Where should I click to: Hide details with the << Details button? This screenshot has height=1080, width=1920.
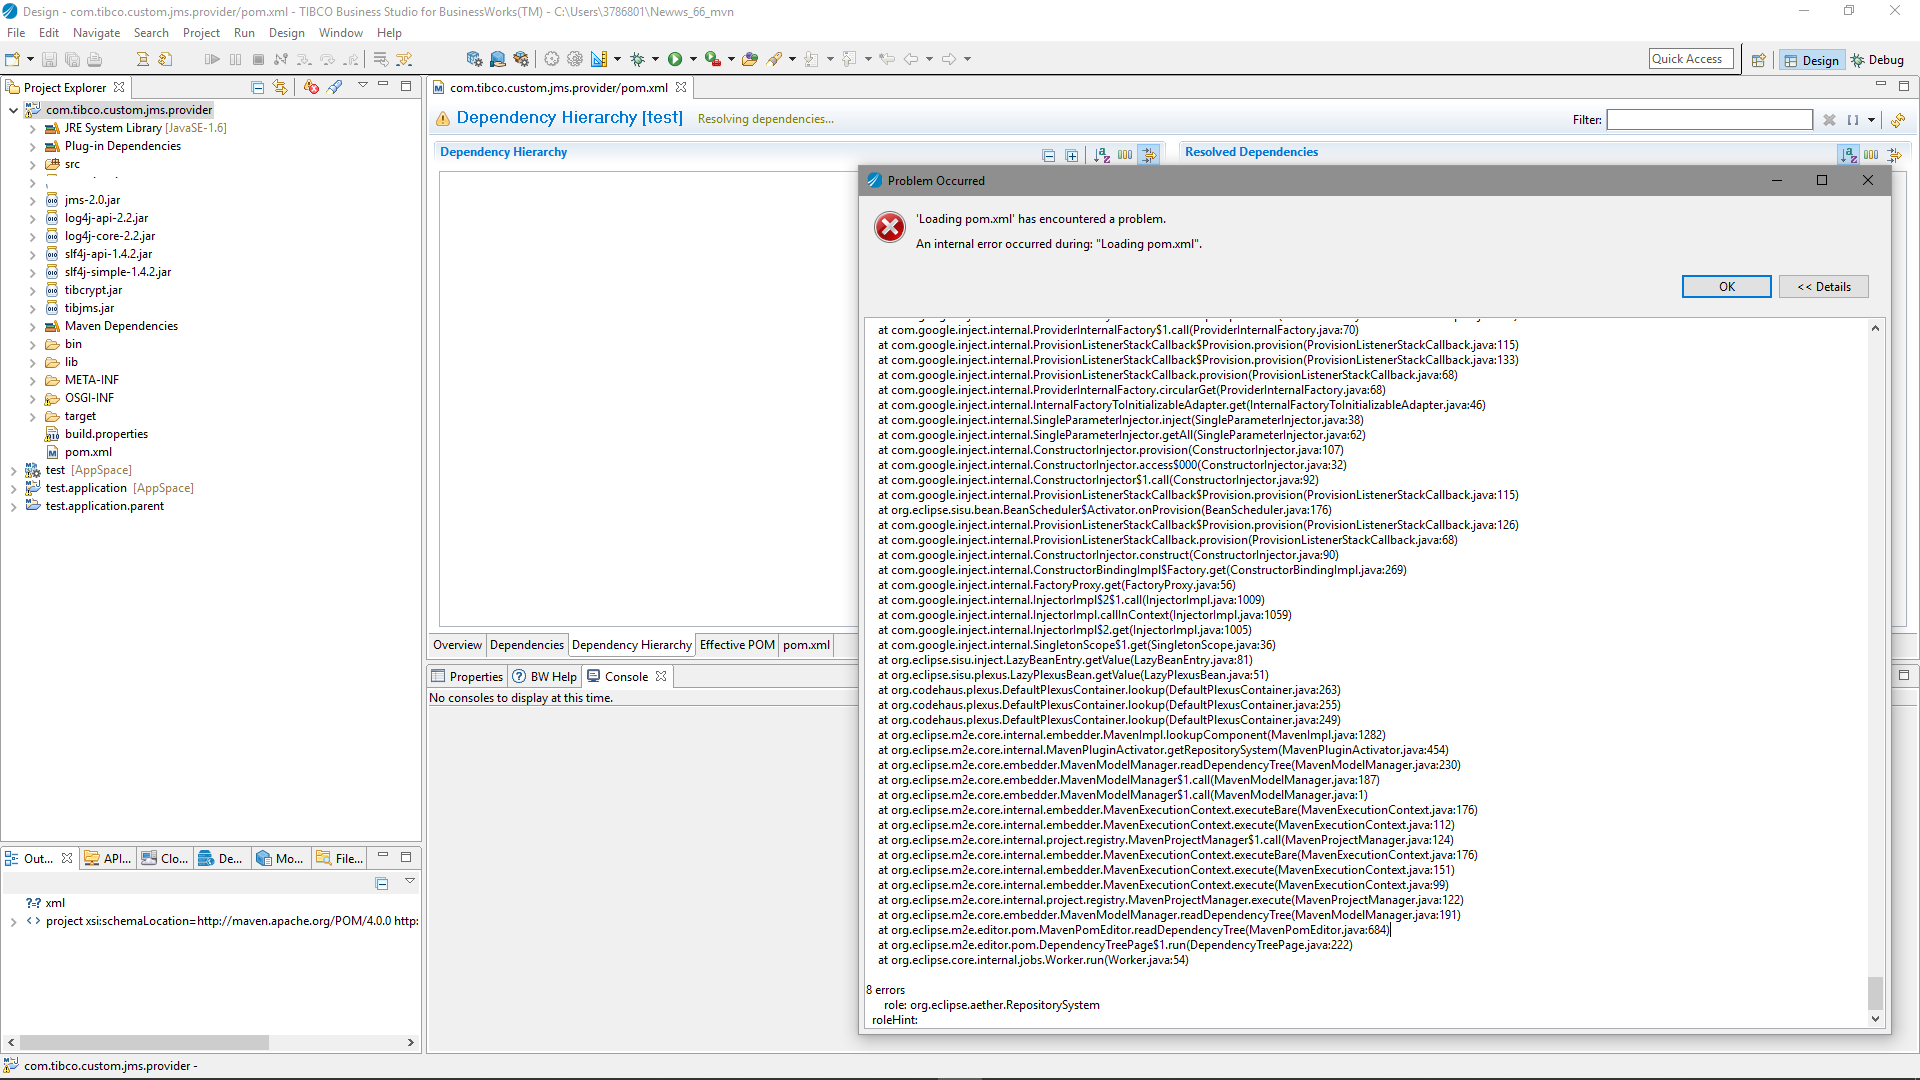[x=1823, y=287]
